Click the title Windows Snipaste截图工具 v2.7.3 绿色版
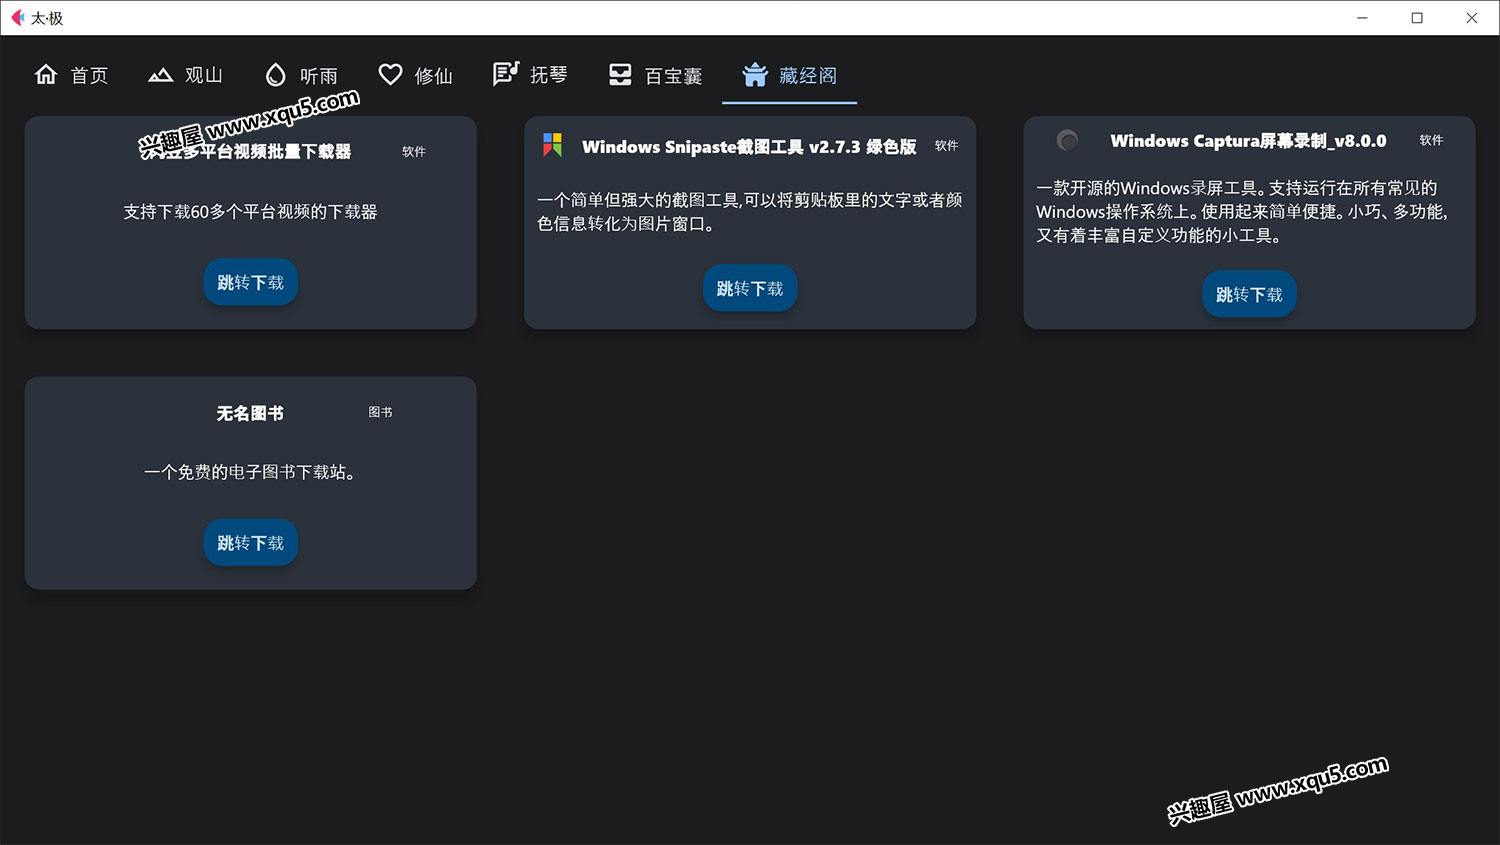Viewport: 1500px width, 845px height. (x=749, y=147)
